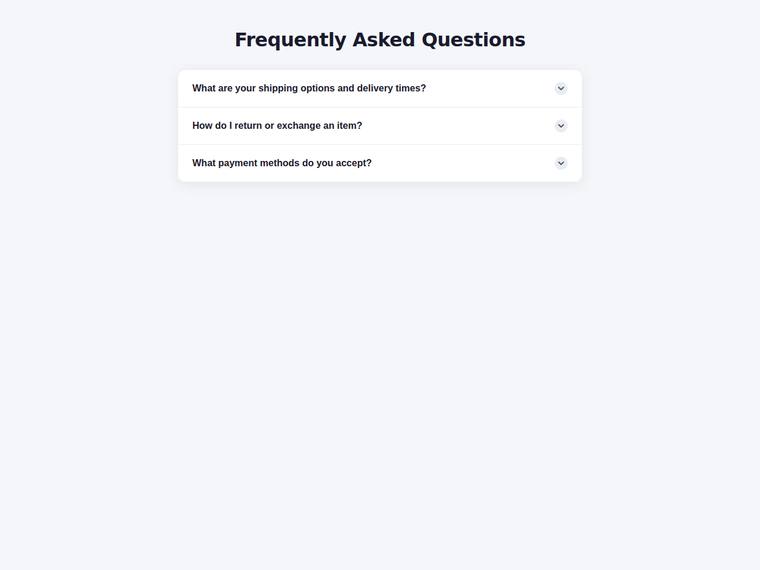Image resolution: width=760 pixels, height=570 pixels.
Task: Show answer using the return row's circular arrow
Action: (x=561, y=126)
